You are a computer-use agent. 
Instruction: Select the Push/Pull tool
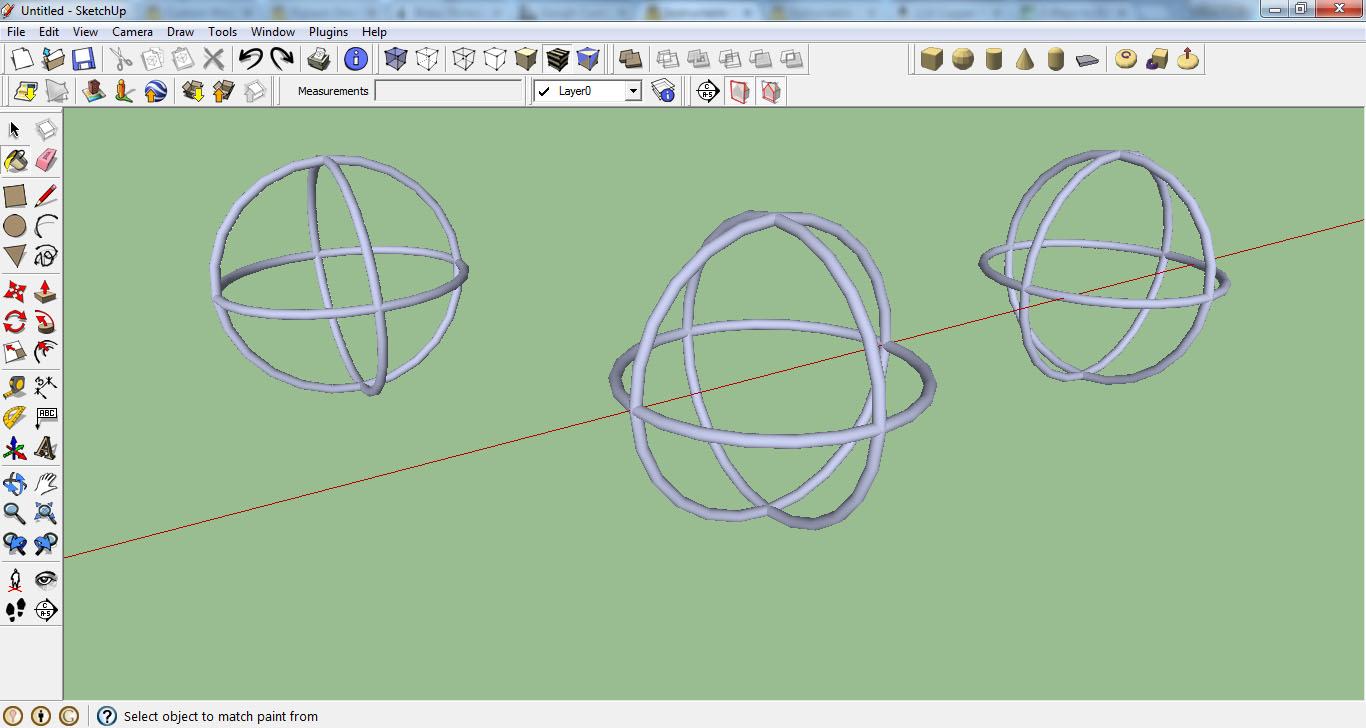coord(46,292)
